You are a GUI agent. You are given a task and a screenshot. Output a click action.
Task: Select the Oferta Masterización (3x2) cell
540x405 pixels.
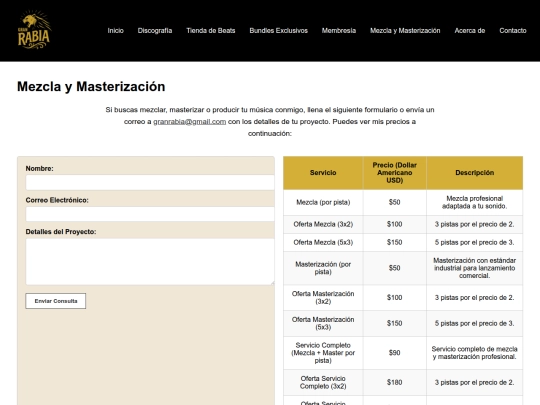323,298
